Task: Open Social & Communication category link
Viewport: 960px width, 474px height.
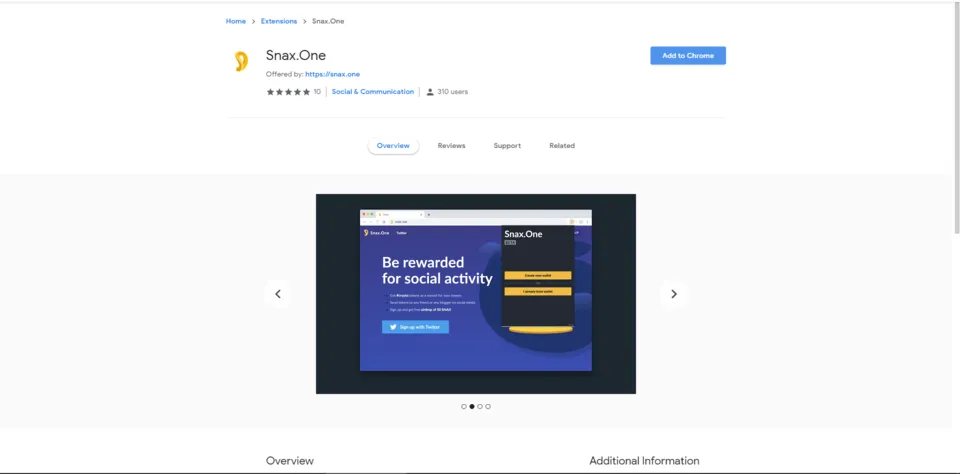Action: pyautogui.click(x=373, y=92)
